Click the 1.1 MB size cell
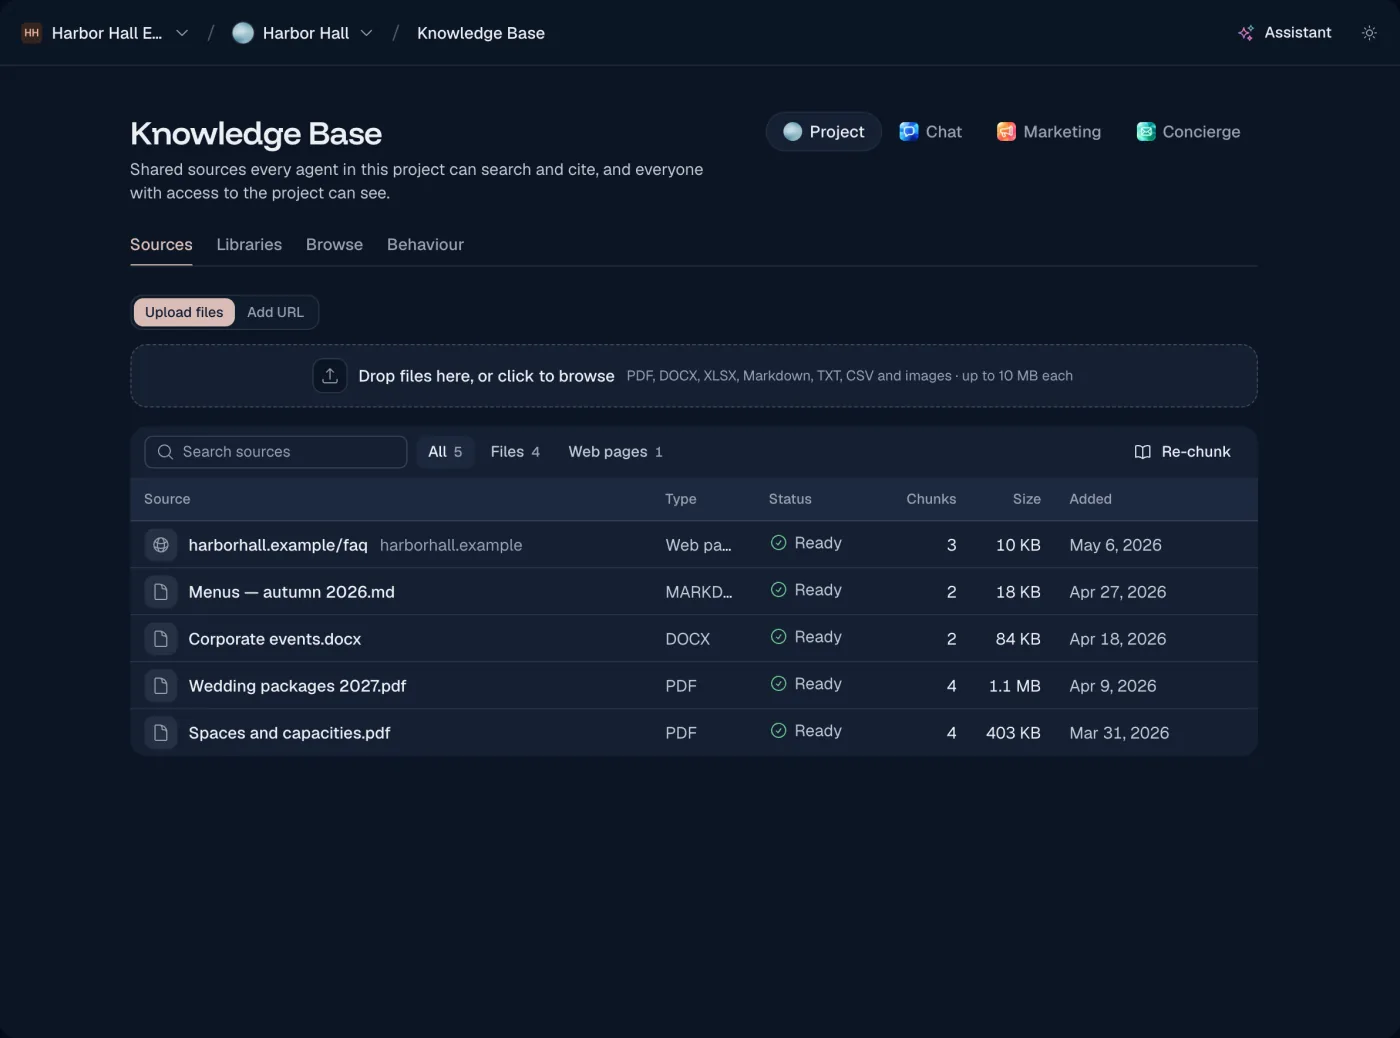 1014,686
